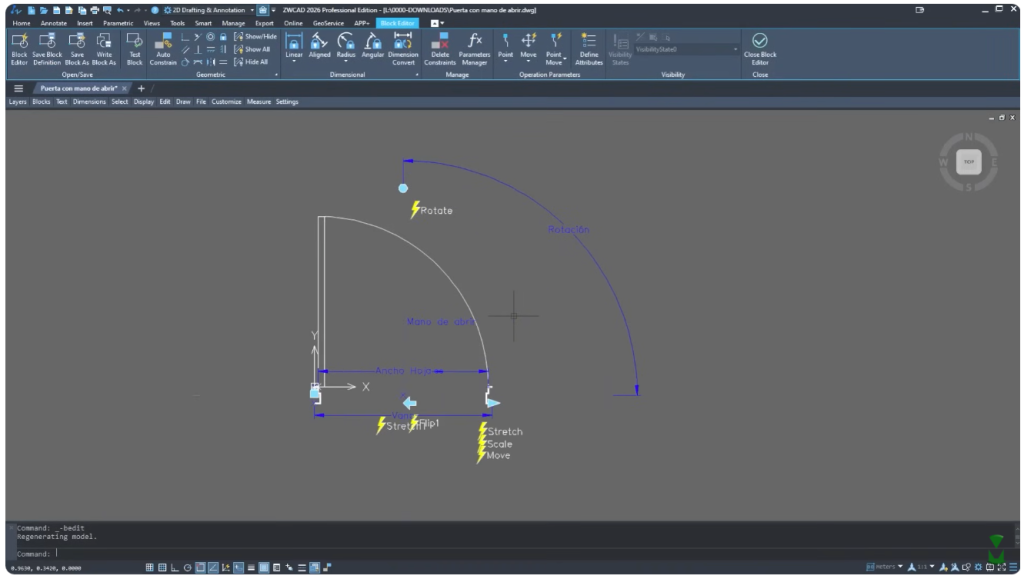Toggle ortho mode in status bar
Image resolution: width=1024 pixels, height=579 pixels.
[x=174, y=567]
